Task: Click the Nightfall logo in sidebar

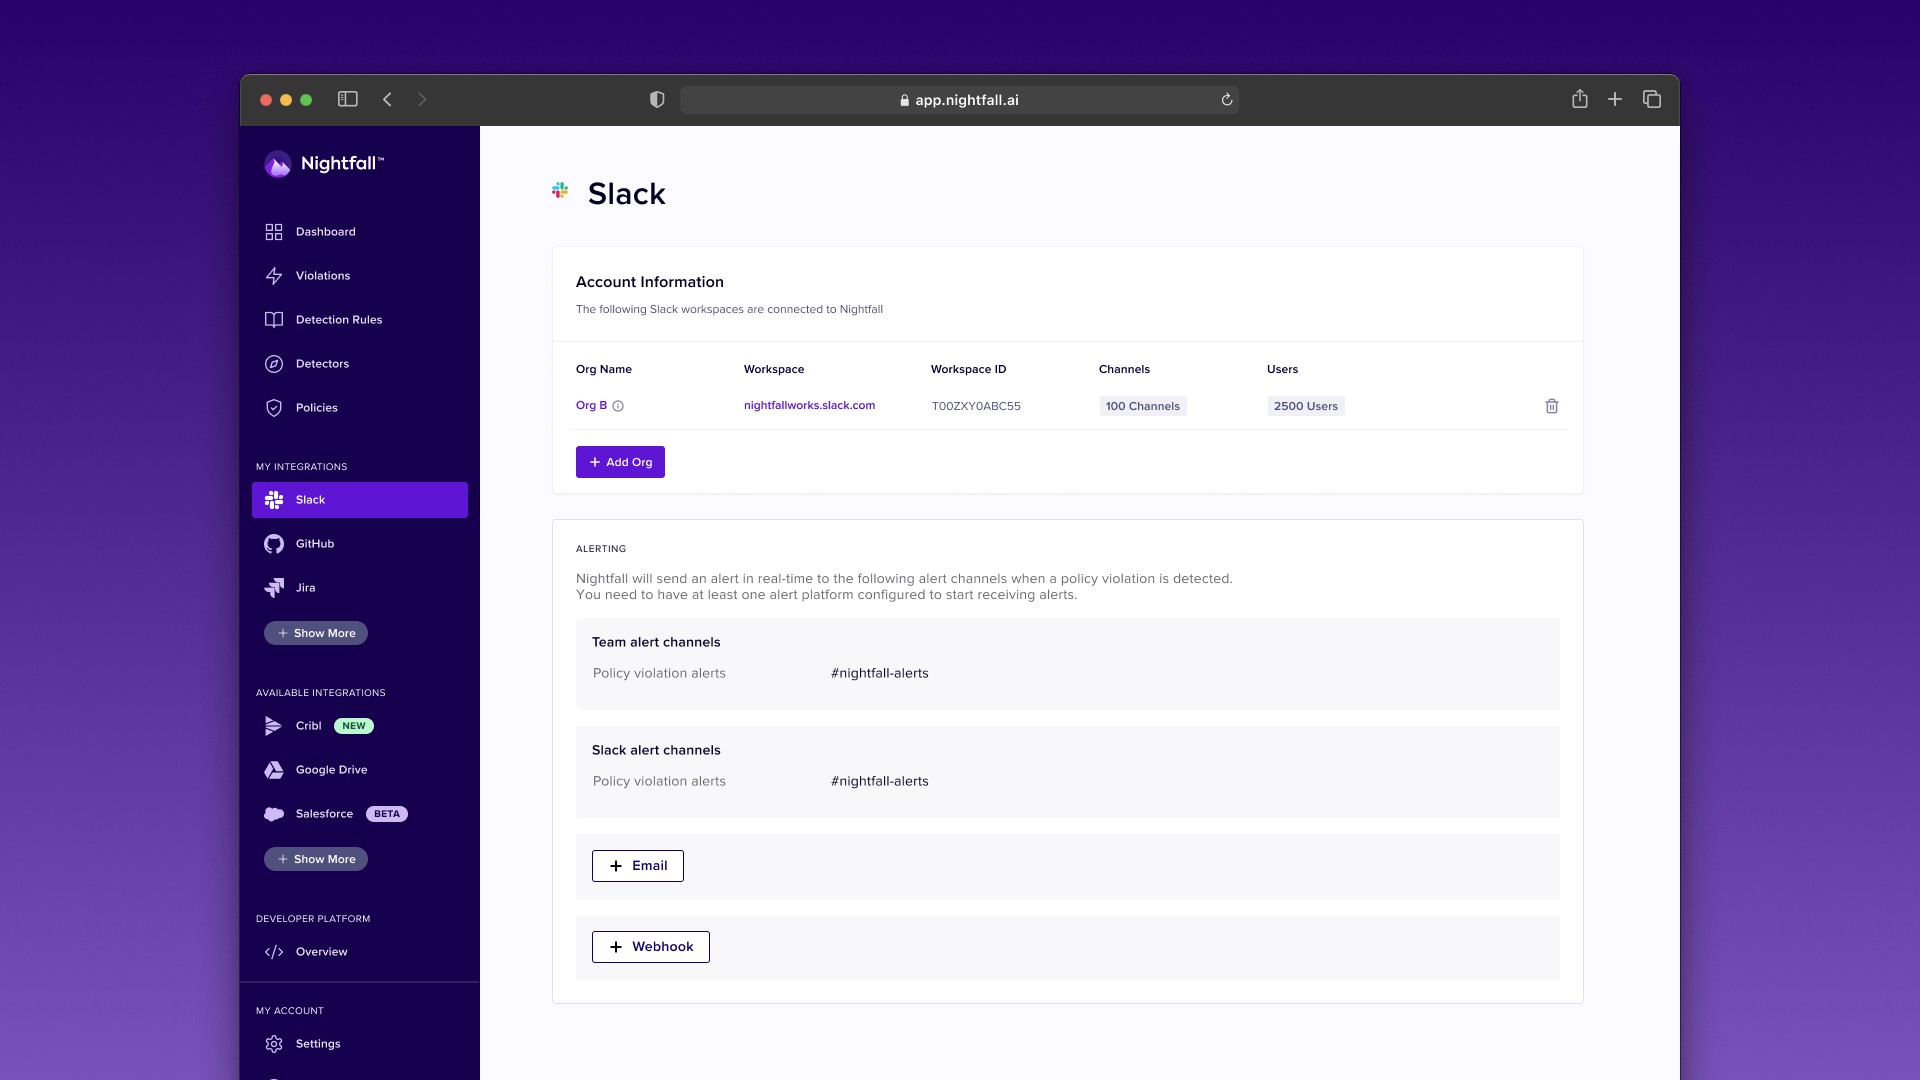Action: (x=323, y=164)
